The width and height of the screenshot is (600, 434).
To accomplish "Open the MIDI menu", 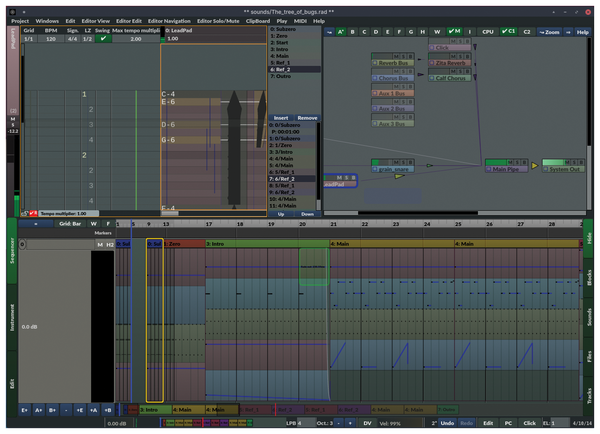I will (300, 21).
